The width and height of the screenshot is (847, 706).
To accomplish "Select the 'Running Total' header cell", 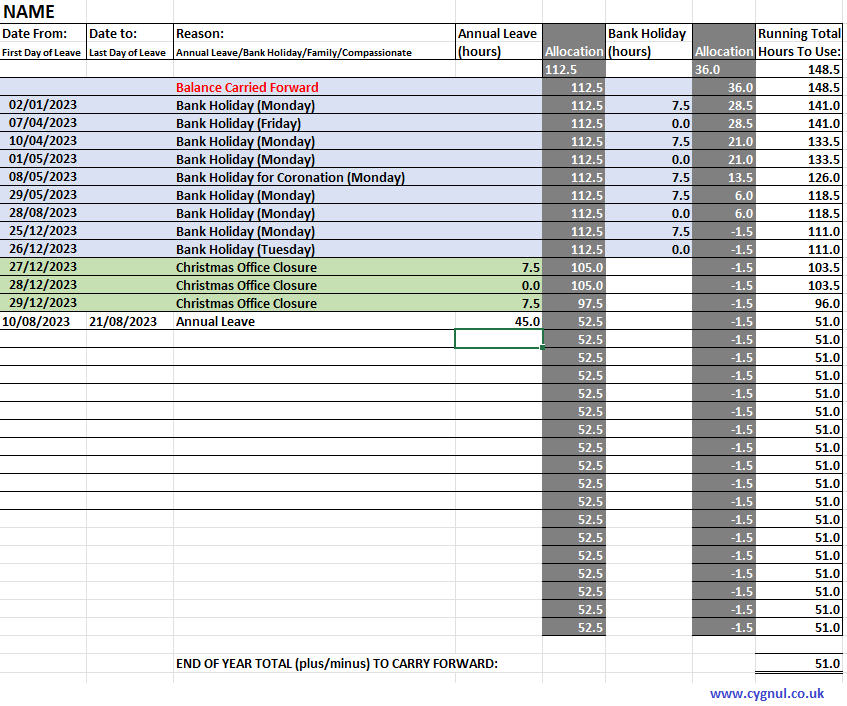I will (799, 34).
